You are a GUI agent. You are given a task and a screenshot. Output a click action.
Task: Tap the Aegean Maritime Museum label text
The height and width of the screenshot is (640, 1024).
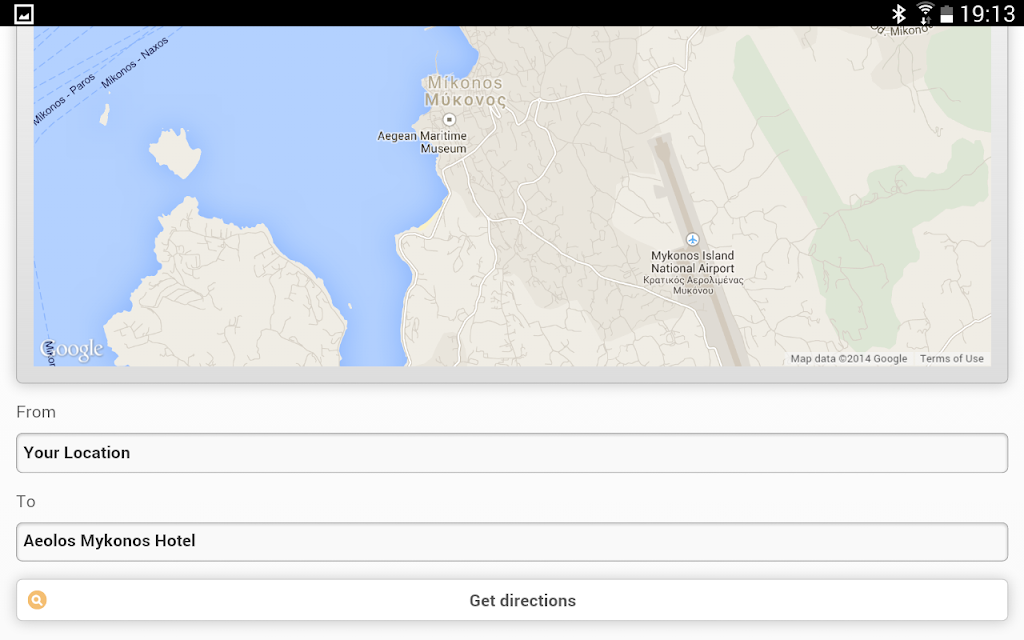tap(423, 142)
